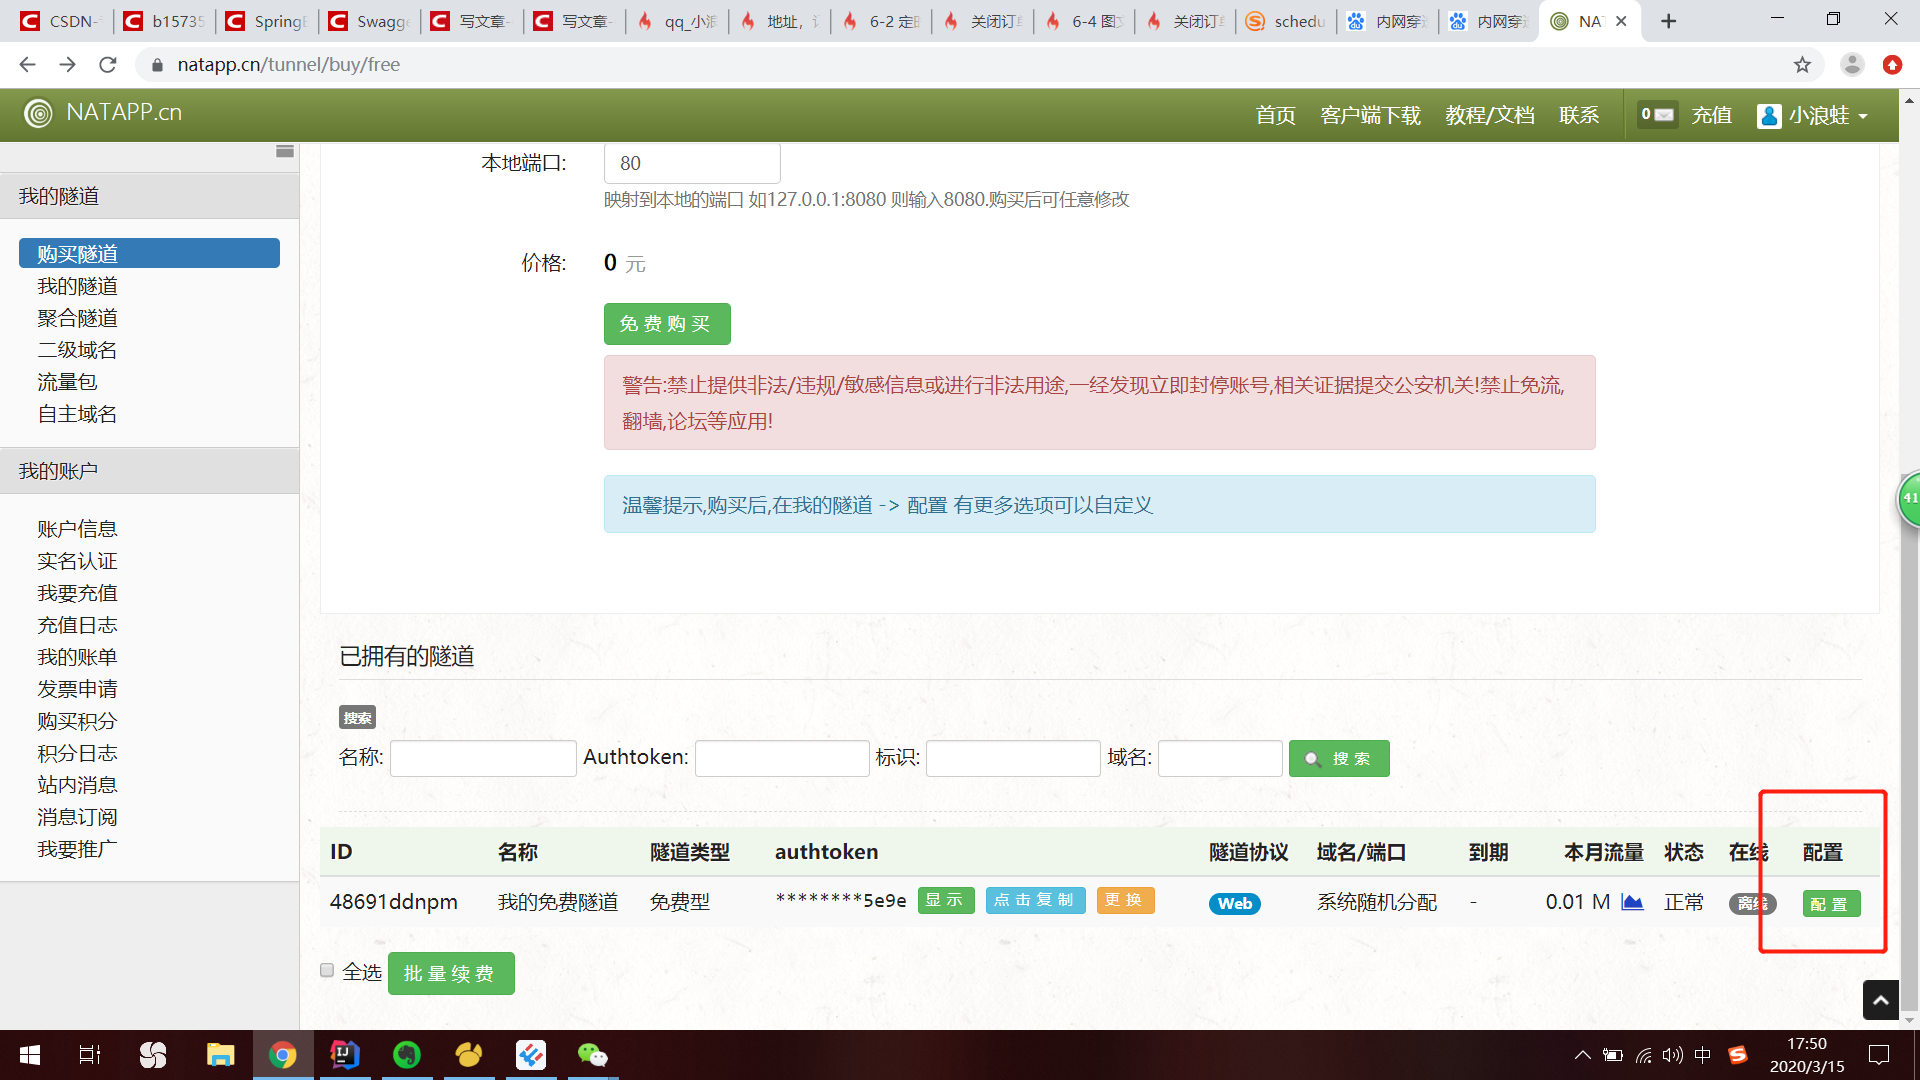This screenshot has height=1080, width=1920.
Task: Select 我的隧道 in the sidebar menu
Action: 77,286
